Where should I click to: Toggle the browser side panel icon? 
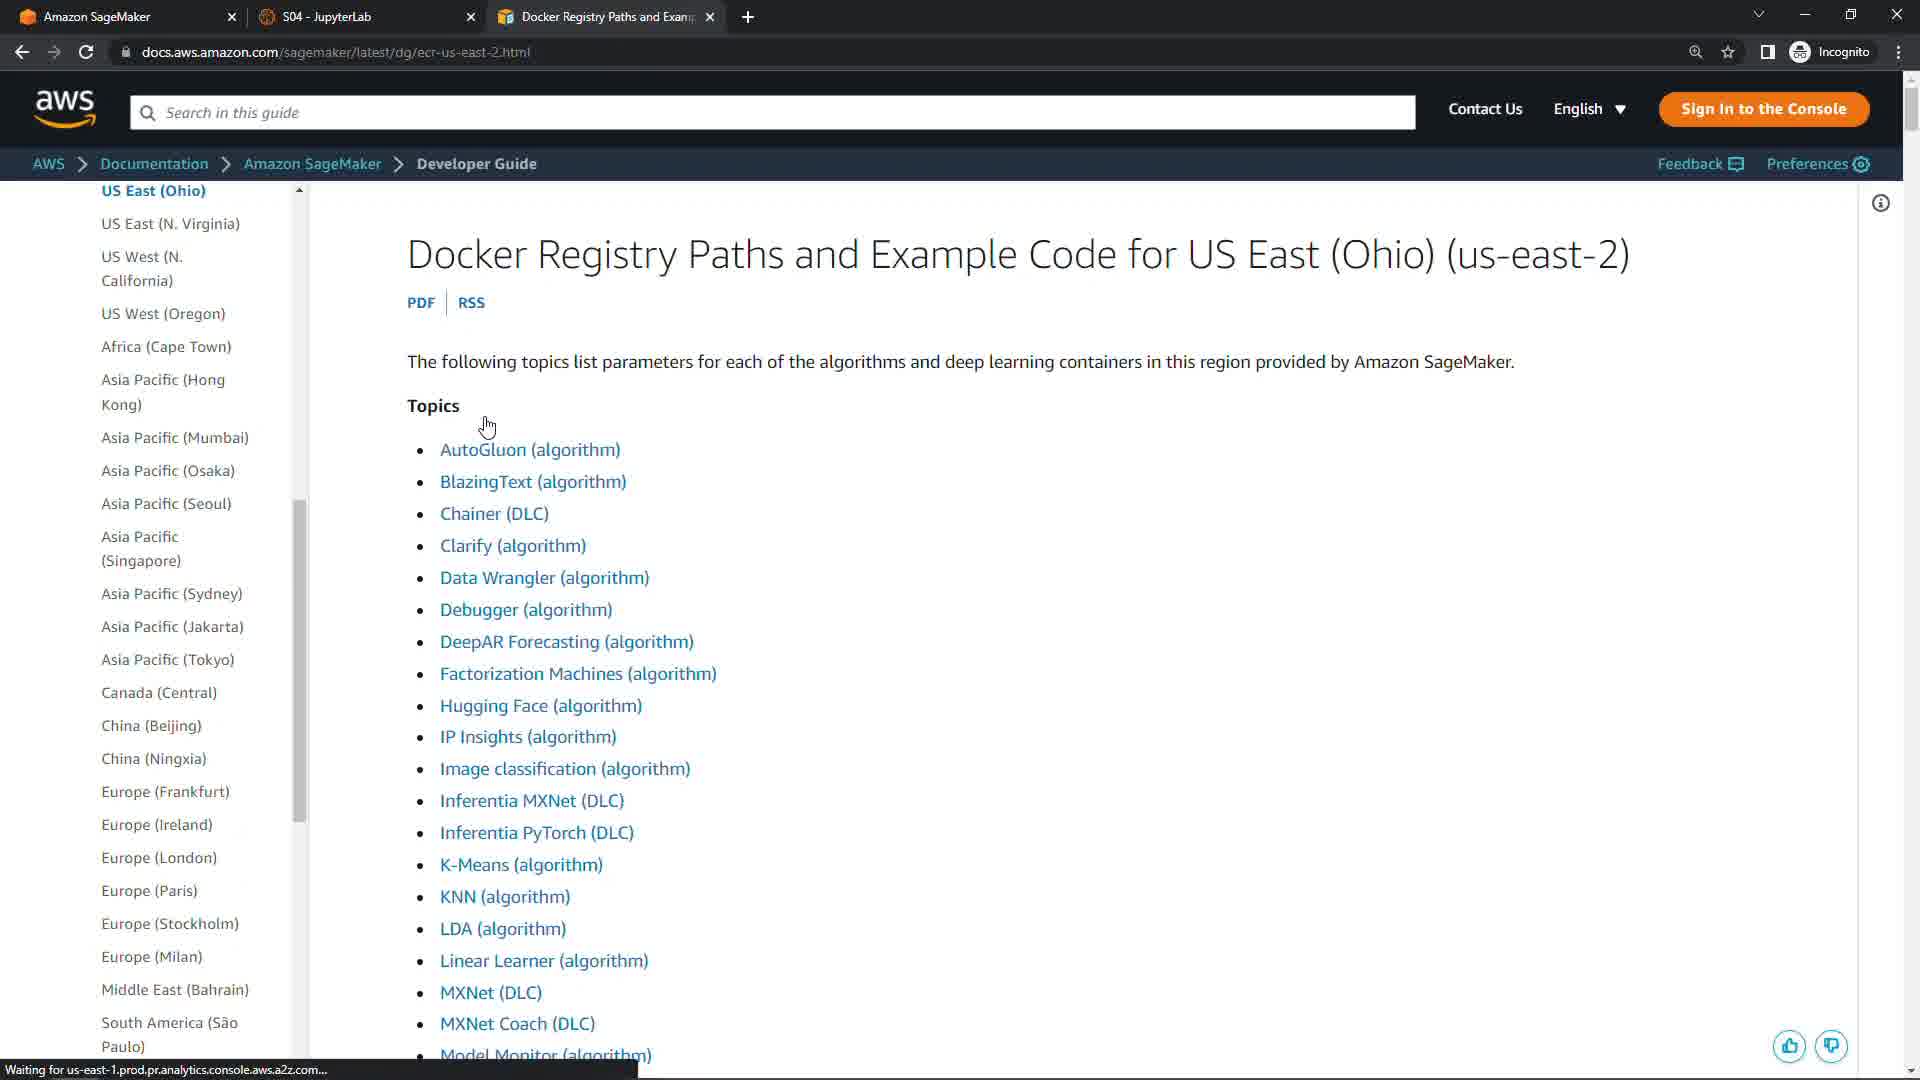click(1767, 52)
